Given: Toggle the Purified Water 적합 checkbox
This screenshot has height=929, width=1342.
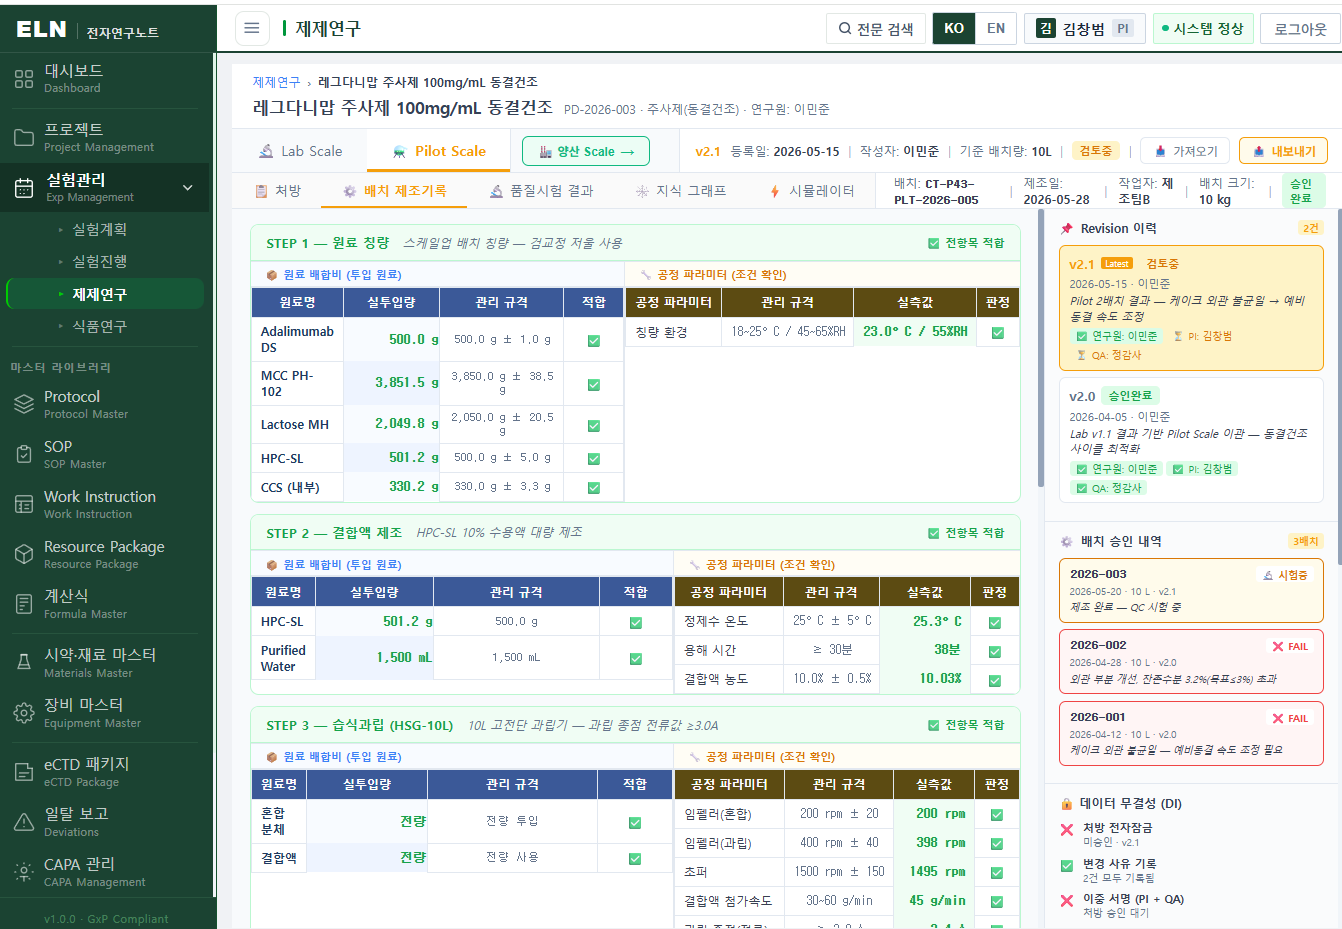Looking at the screenshot, I should pos(636,659).
